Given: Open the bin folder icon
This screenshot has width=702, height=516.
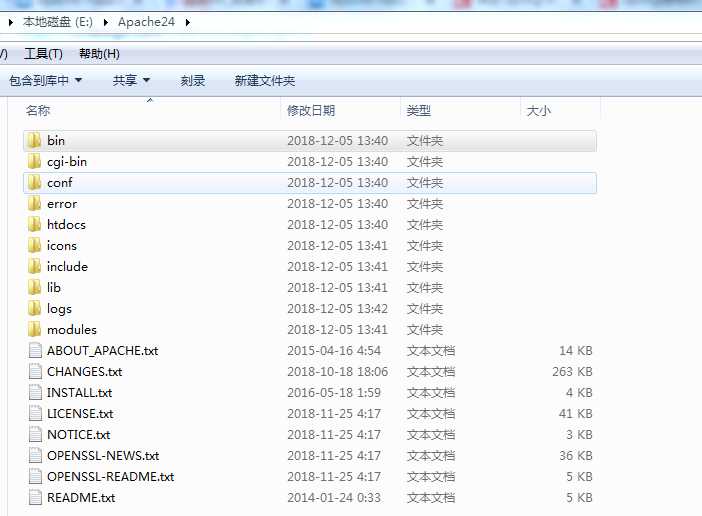Looking at the screenshot, I should coord(34,141).
